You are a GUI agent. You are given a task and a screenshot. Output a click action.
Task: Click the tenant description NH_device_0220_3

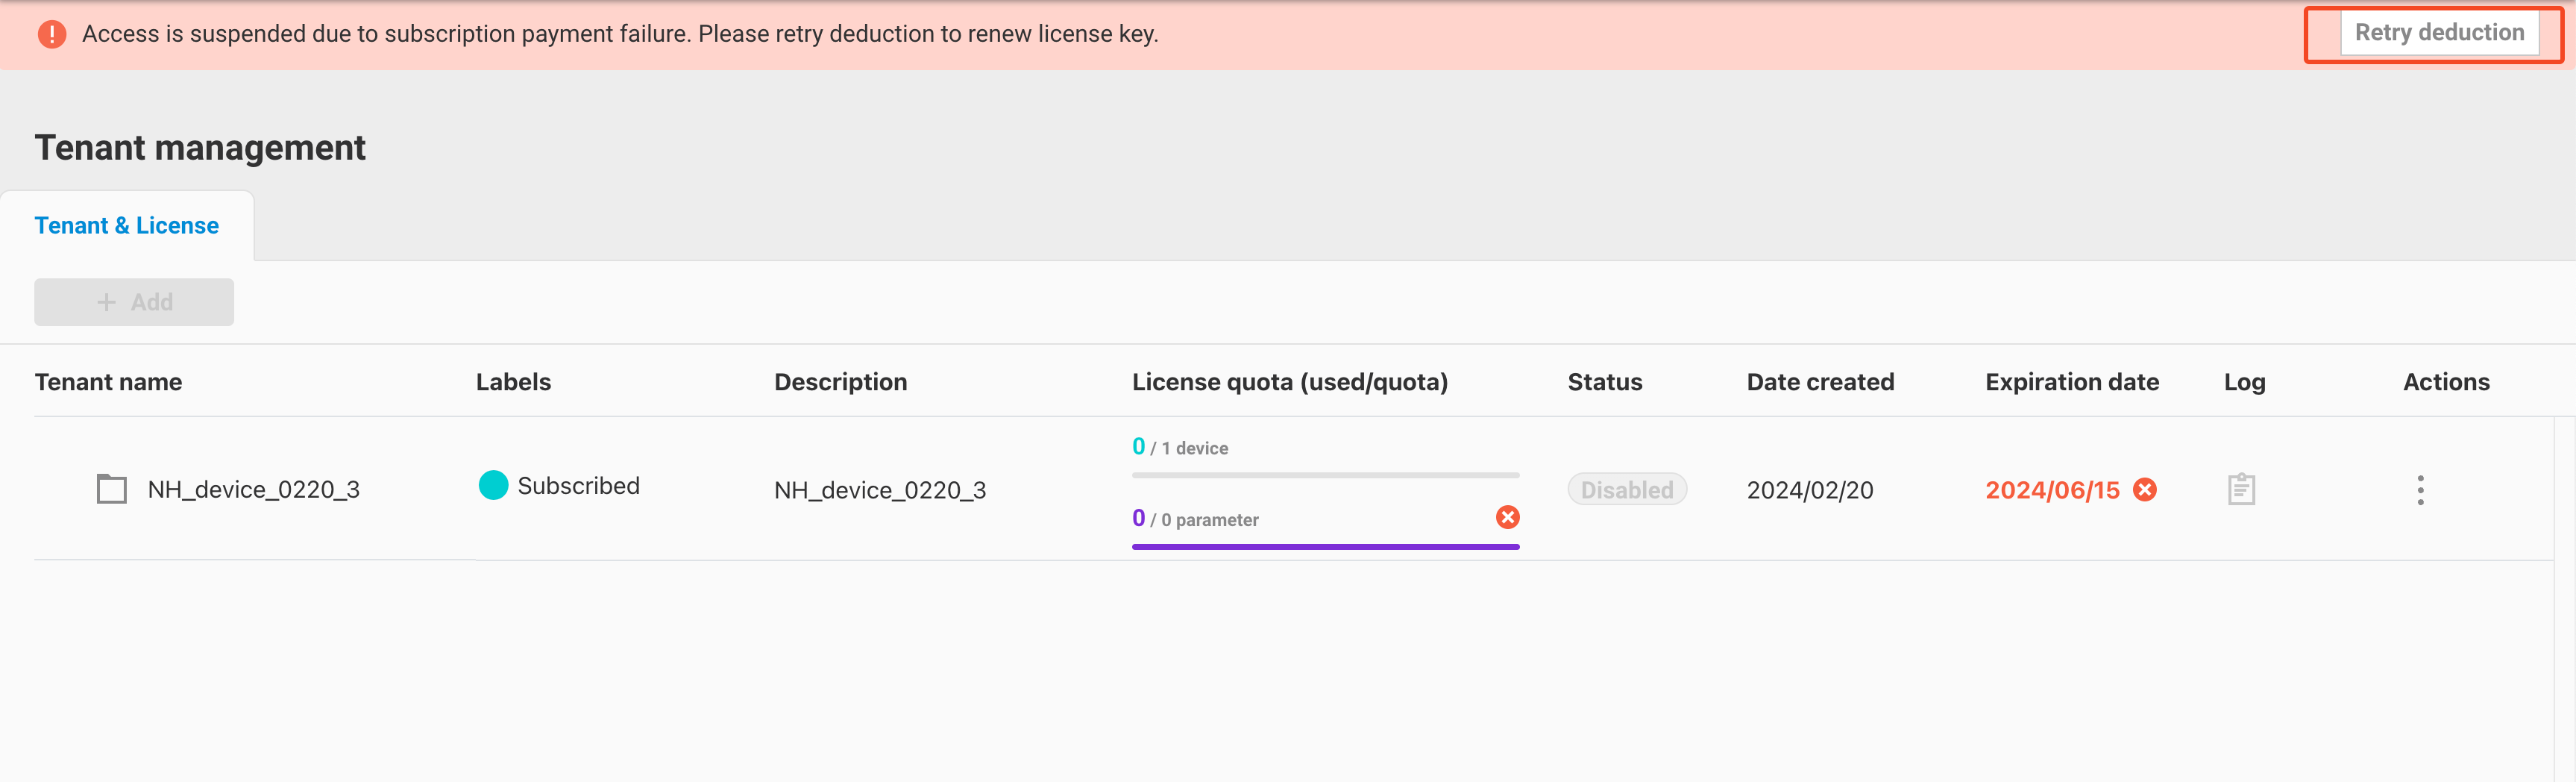tap(880, 489)
